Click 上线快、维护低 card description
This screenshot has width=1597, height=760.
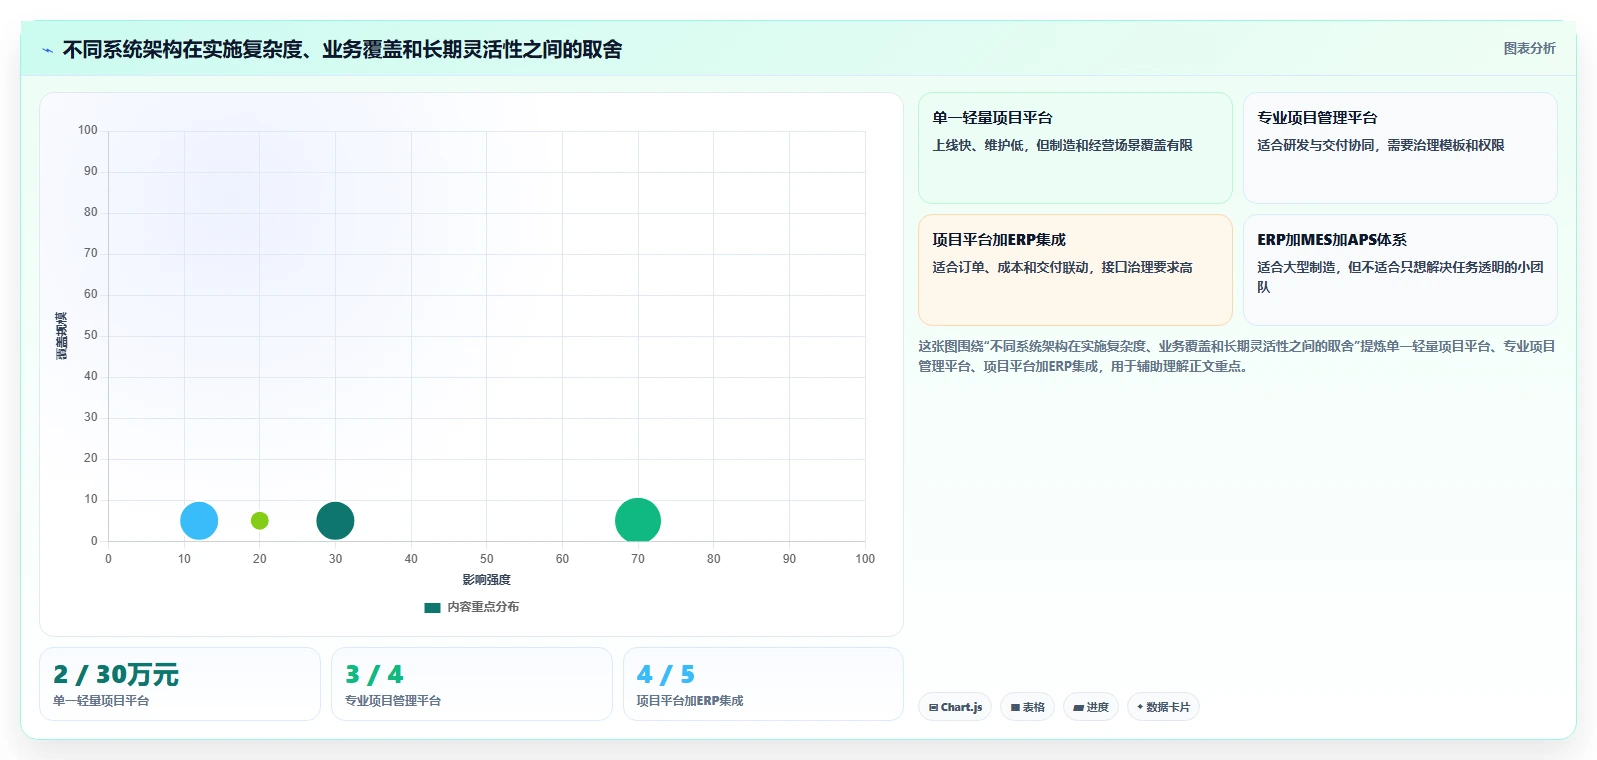point(1062,145)
